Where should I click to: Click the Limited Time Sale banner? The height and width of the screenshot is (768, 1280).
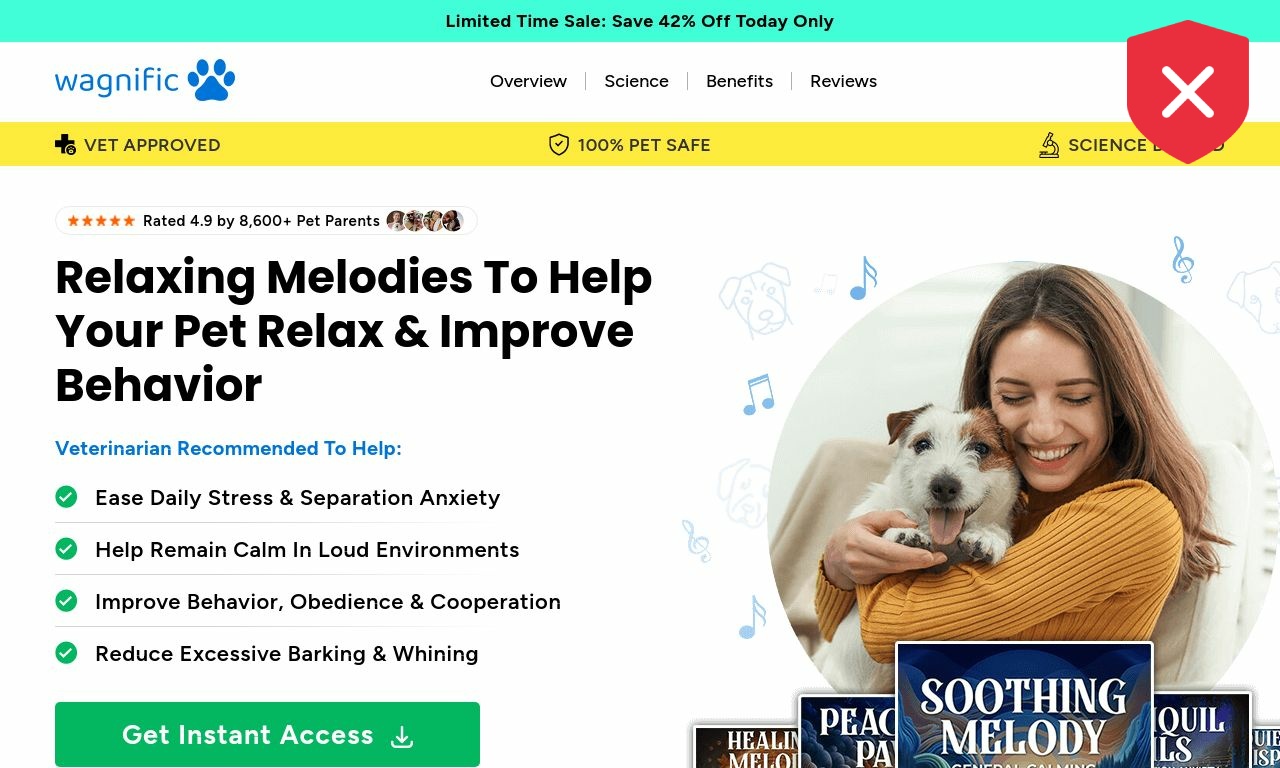(x=640, y=21)
